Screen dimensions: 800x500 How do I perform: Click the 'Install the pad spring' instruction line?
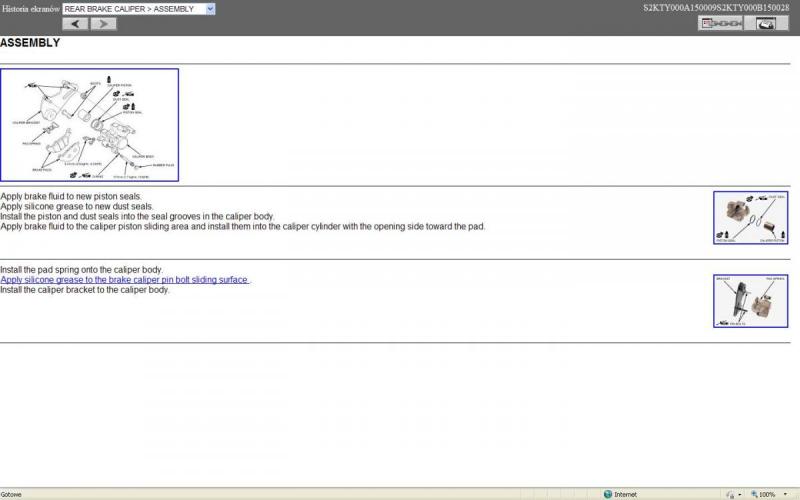[81, 270]
